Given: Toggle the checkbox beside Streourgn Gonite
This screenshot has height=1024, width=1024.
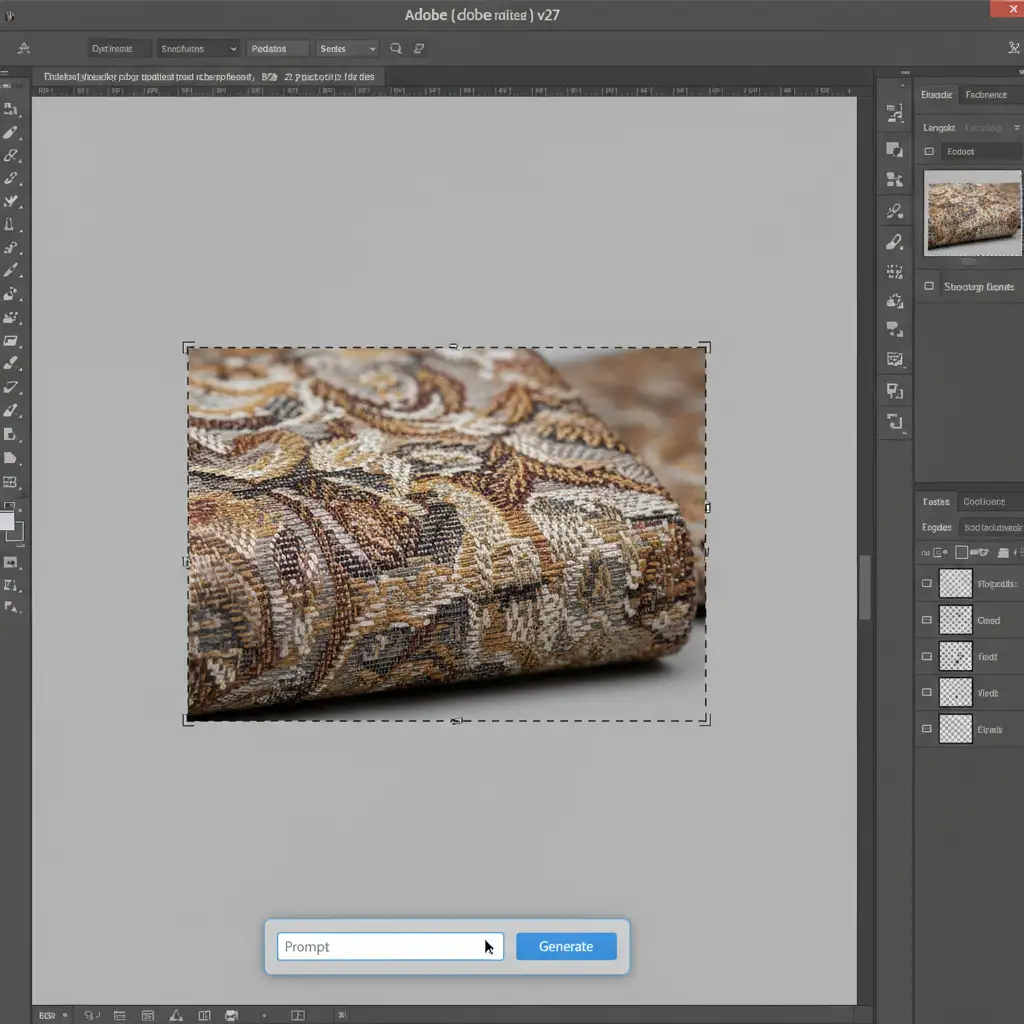Looking at the screenshot, I should tap(929, 286).
